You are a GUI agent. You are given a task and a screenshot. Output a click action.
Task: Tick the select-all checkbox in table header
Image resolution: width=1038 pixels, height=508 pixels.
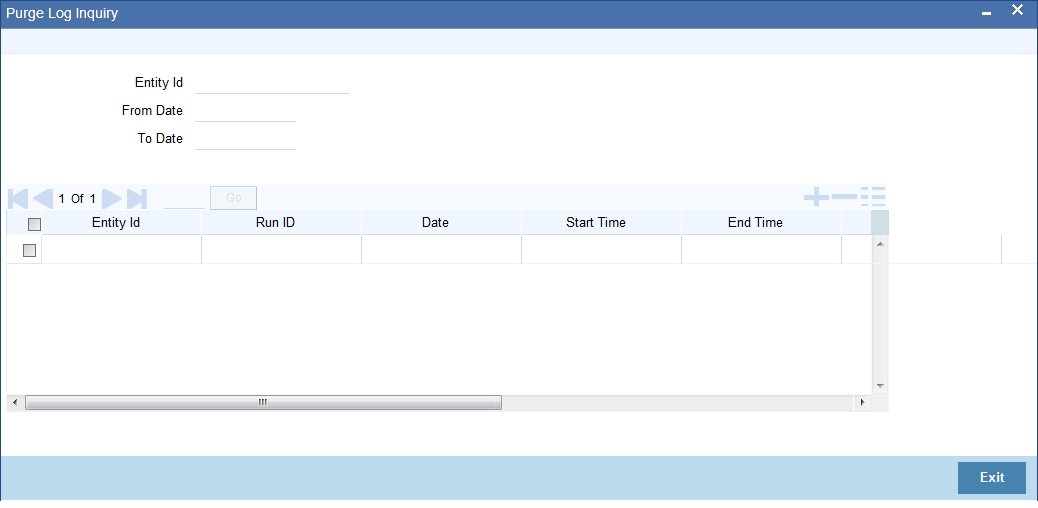[34, 225]
